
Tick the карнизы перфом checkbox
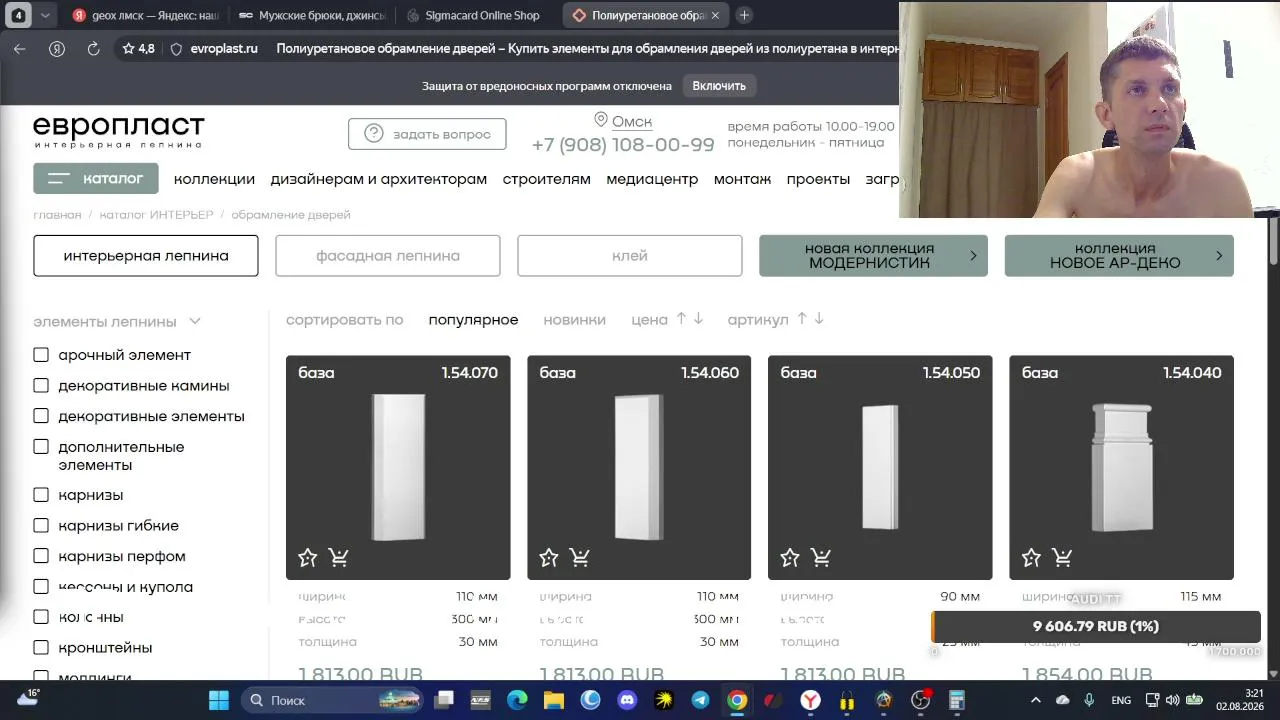pos(41,556)
